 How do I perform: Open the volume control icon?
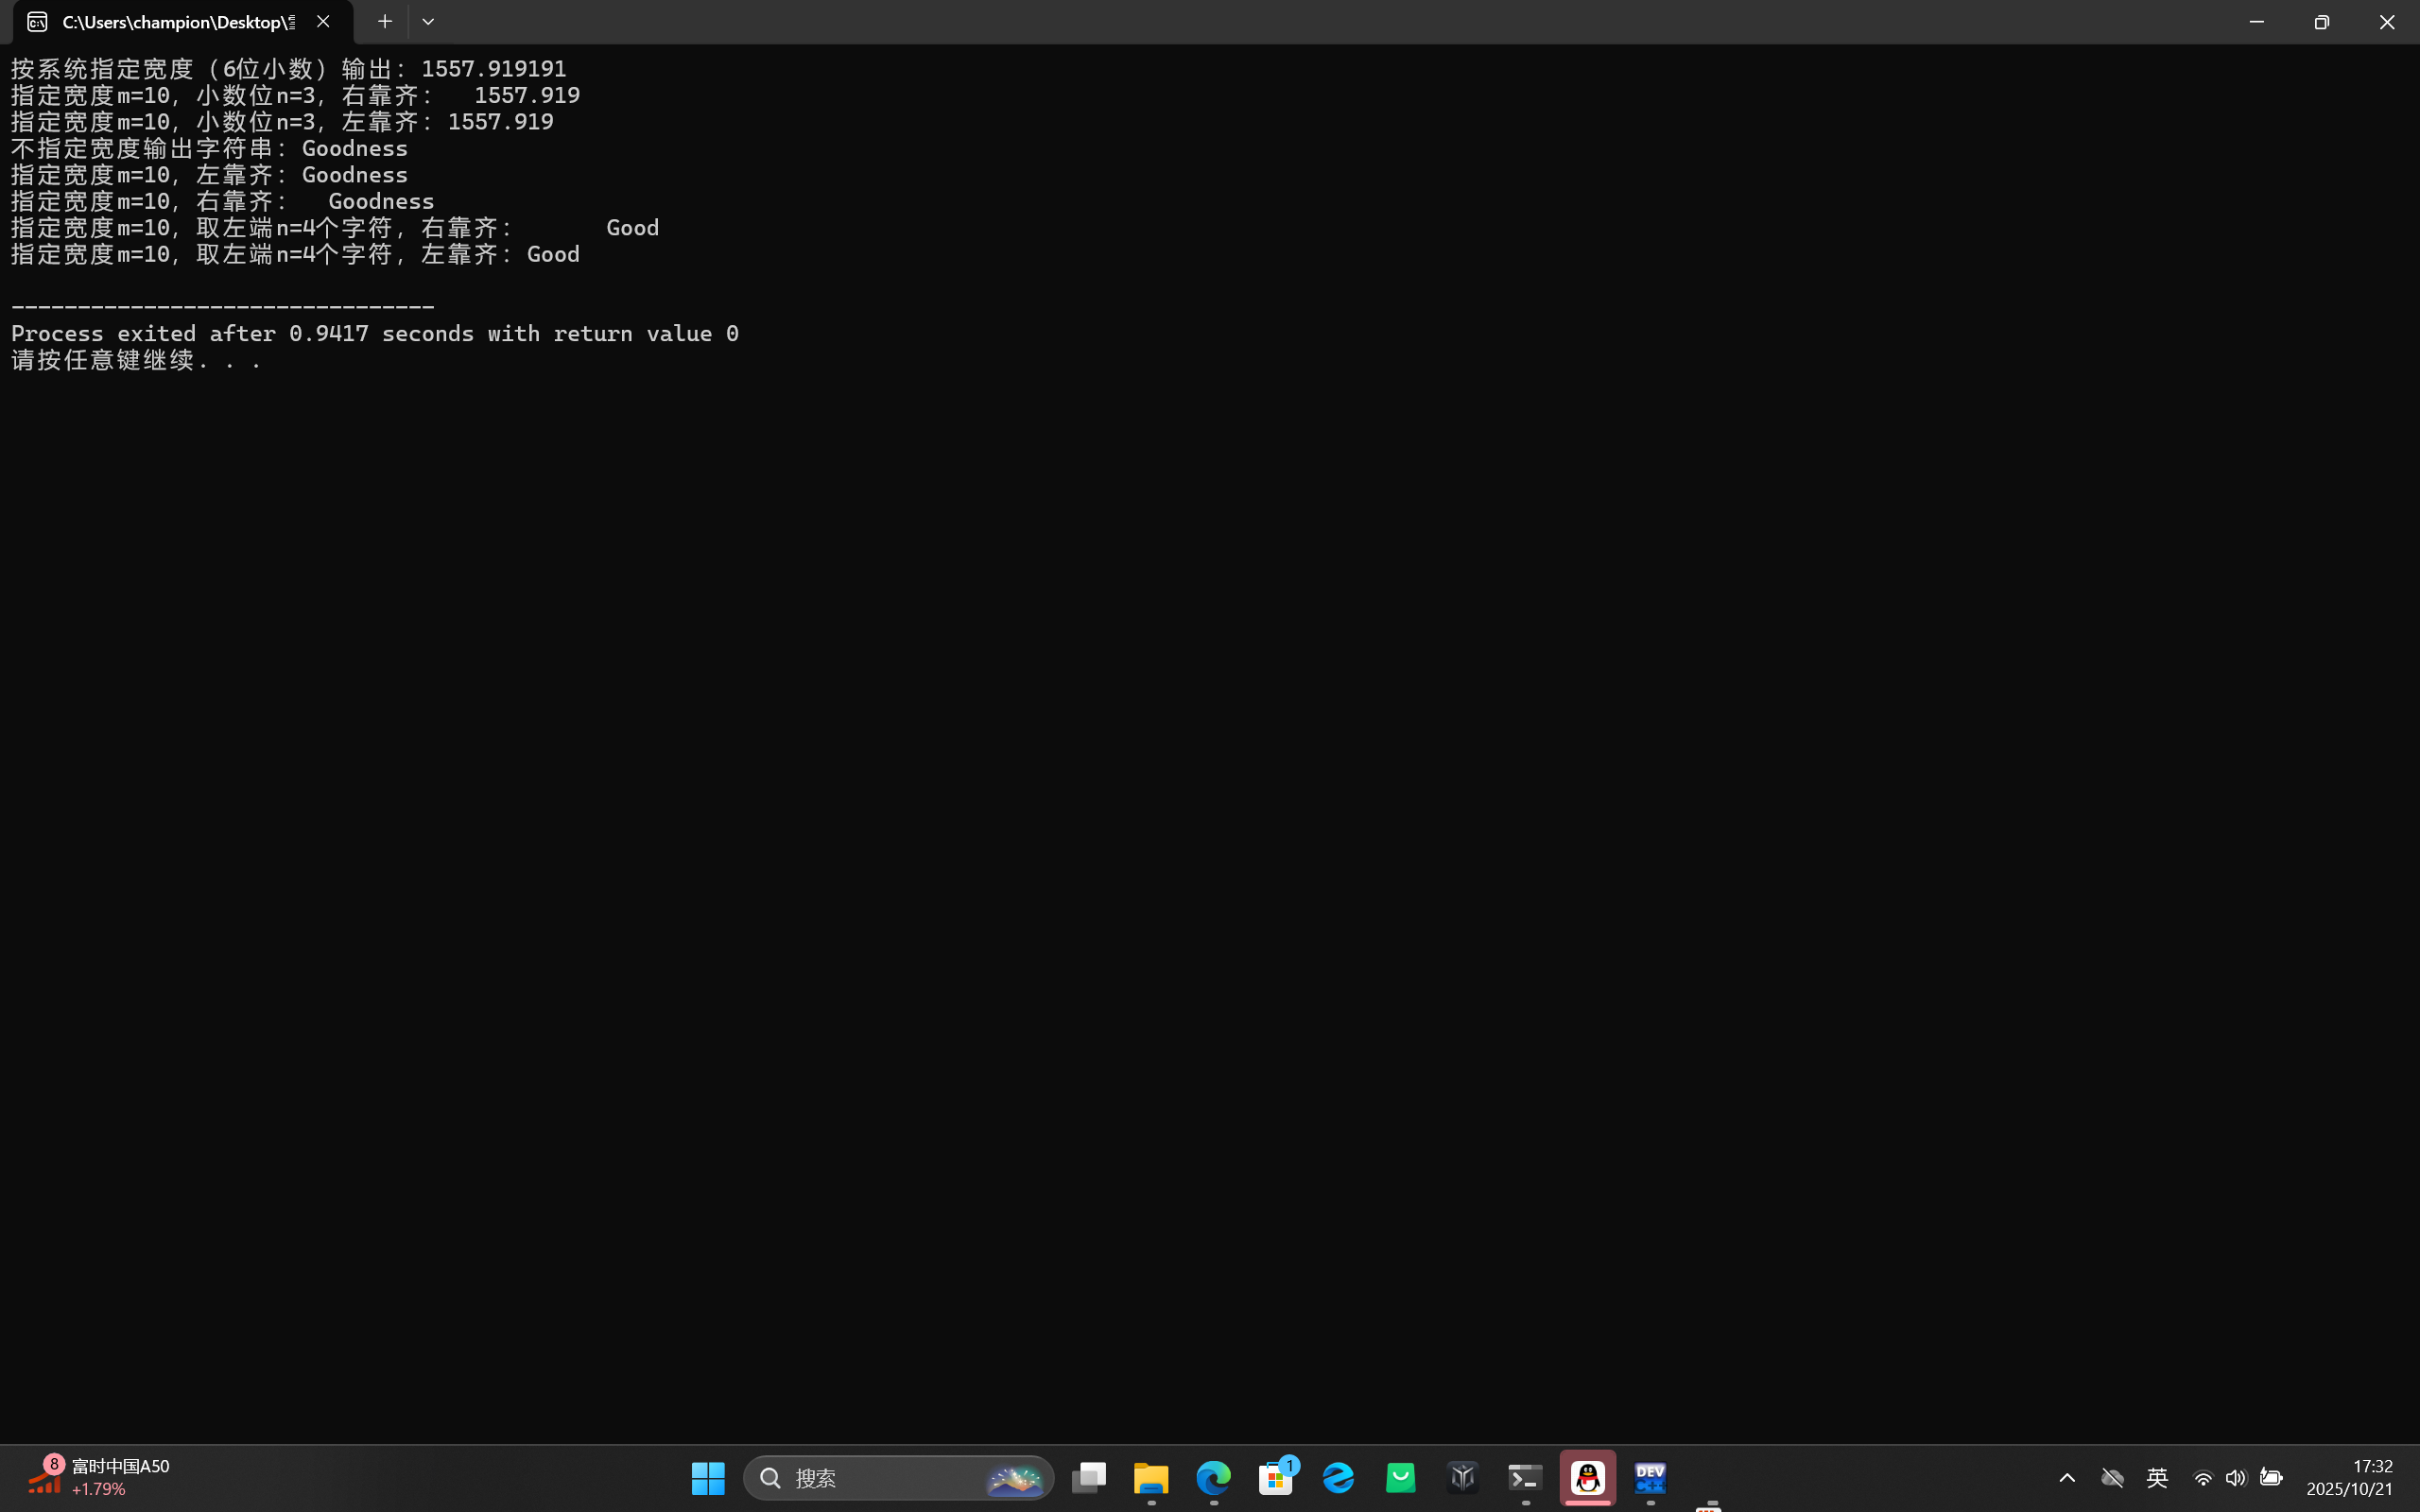[x=2236, y=1477]
